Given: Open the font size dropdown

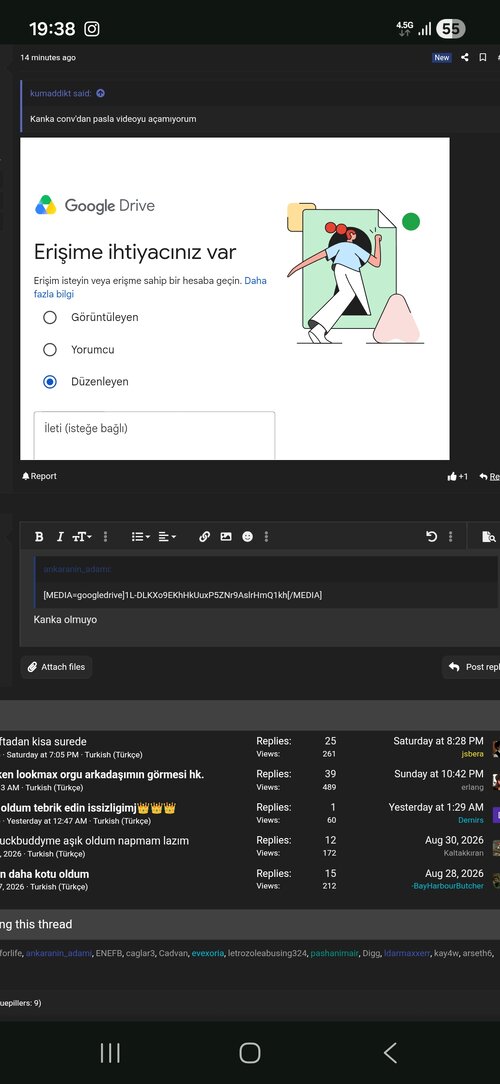Looking at the screenshot, I should 82,536.
